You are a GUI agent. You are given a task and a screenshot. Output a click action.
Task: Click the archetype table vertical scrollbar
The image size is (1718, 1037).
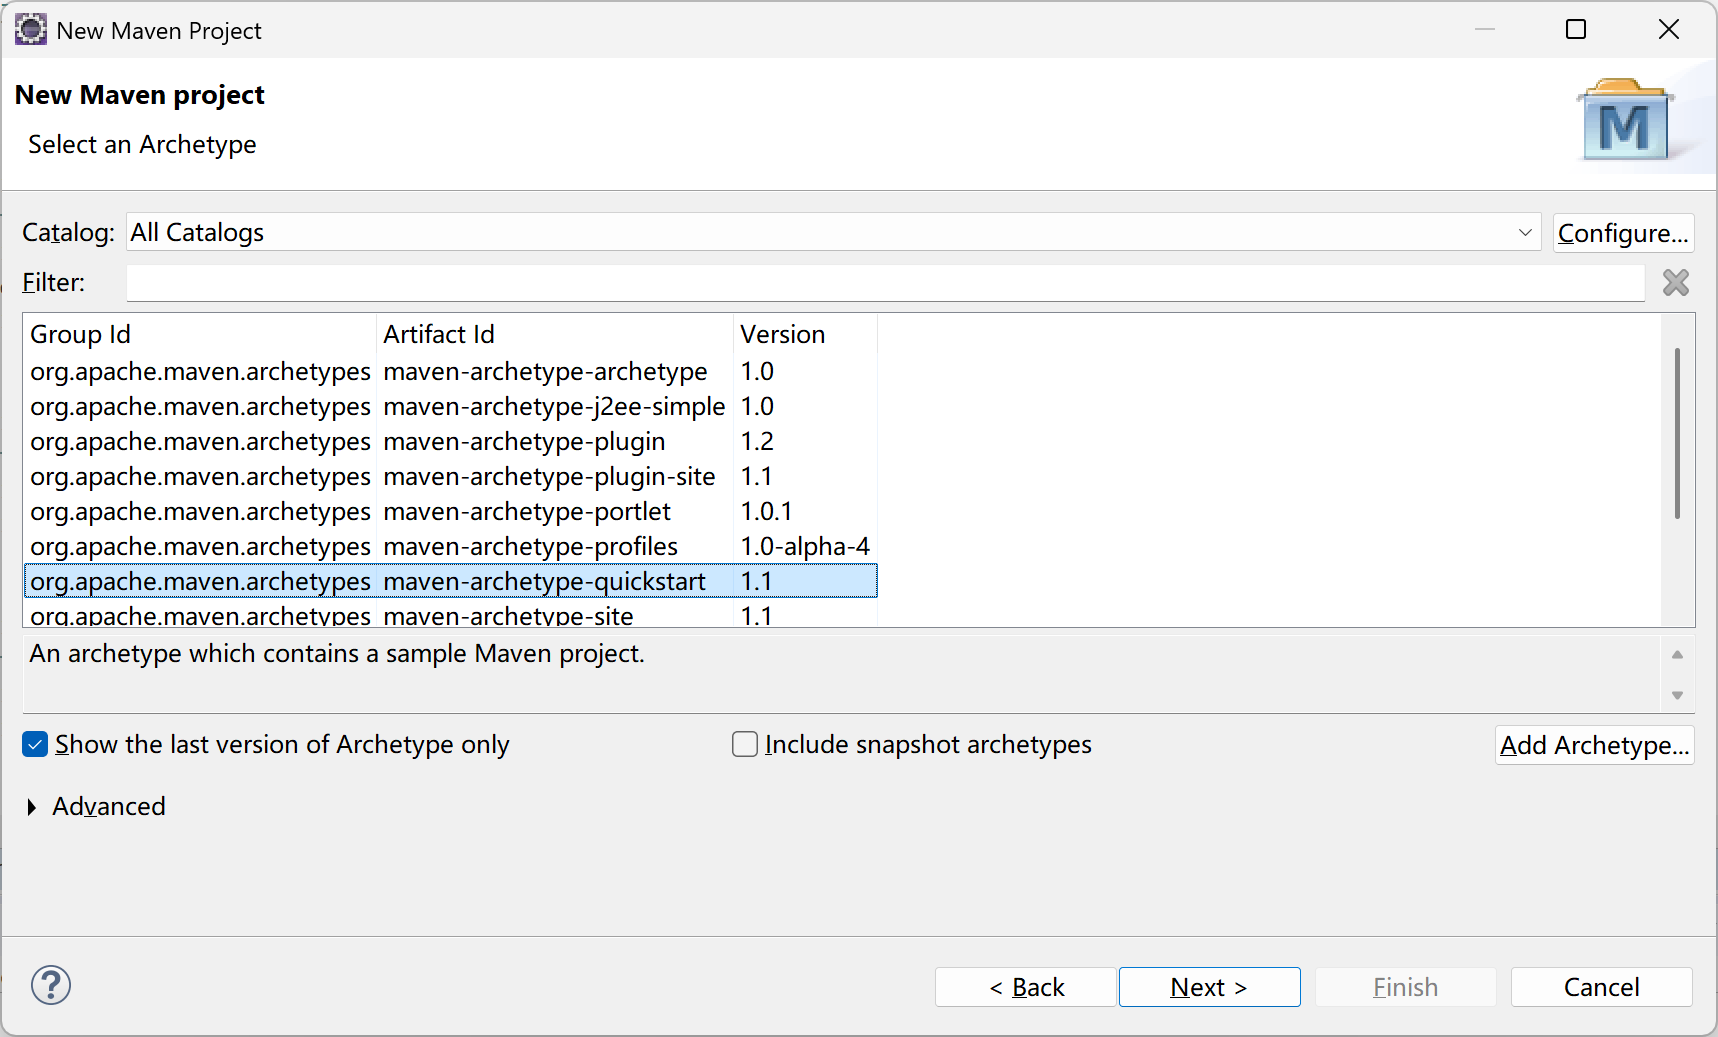pyautogui.click(x=1677, y=433)
